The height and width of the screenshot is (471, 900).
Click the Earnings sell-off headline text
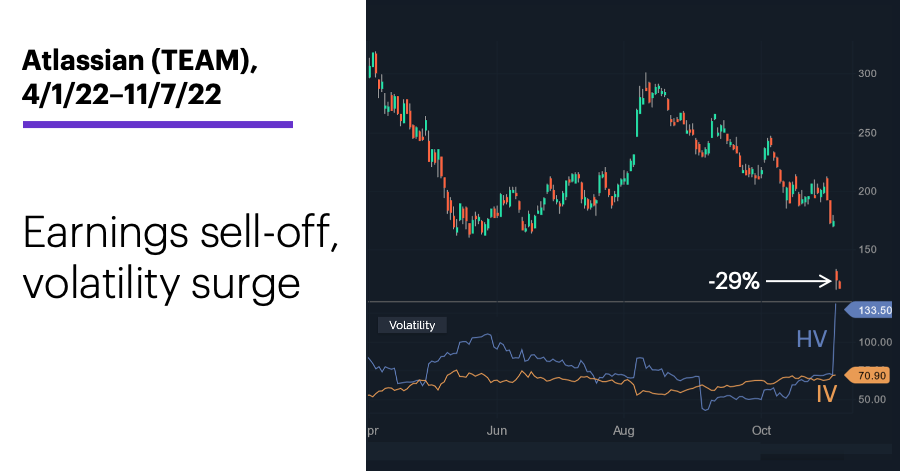pyautogui.click(x=181, y=232)
